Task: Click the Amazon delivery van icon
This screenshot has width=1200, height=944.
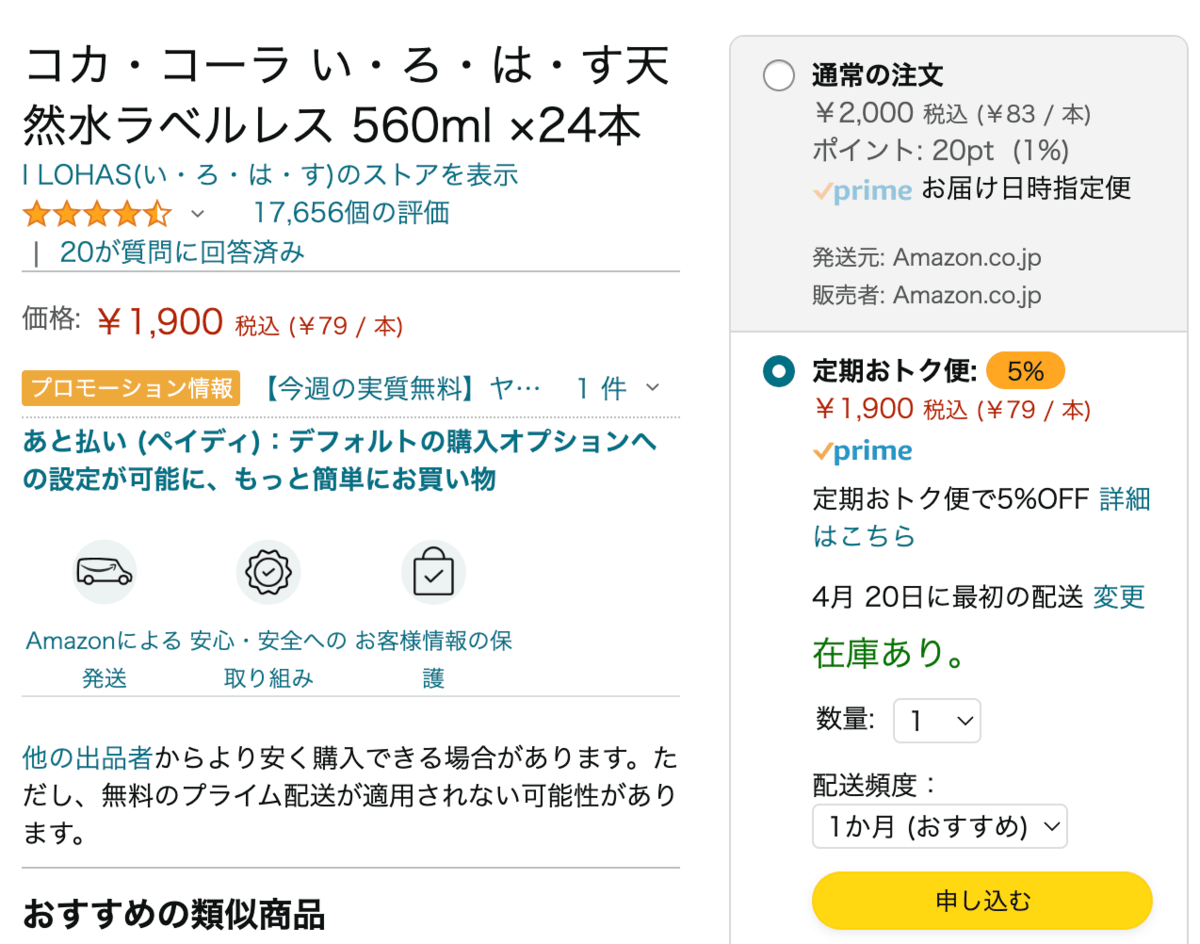Action: 104,572
